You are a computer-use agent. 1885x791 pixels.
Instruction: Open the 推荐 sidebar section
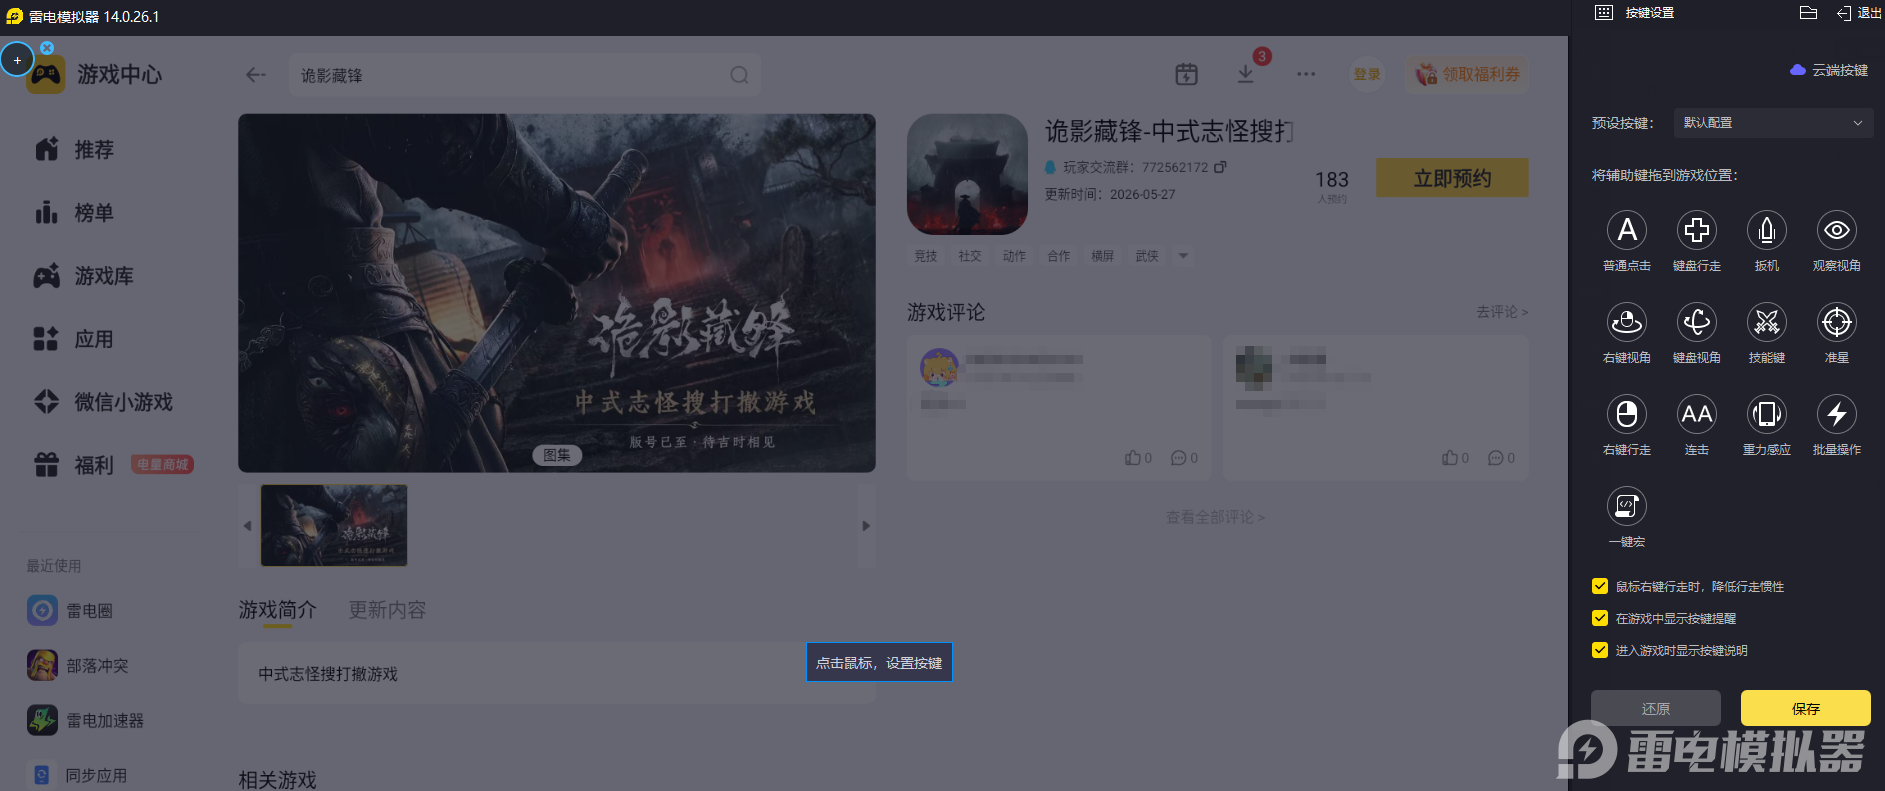pyautogui.click(x=74, y=150)
